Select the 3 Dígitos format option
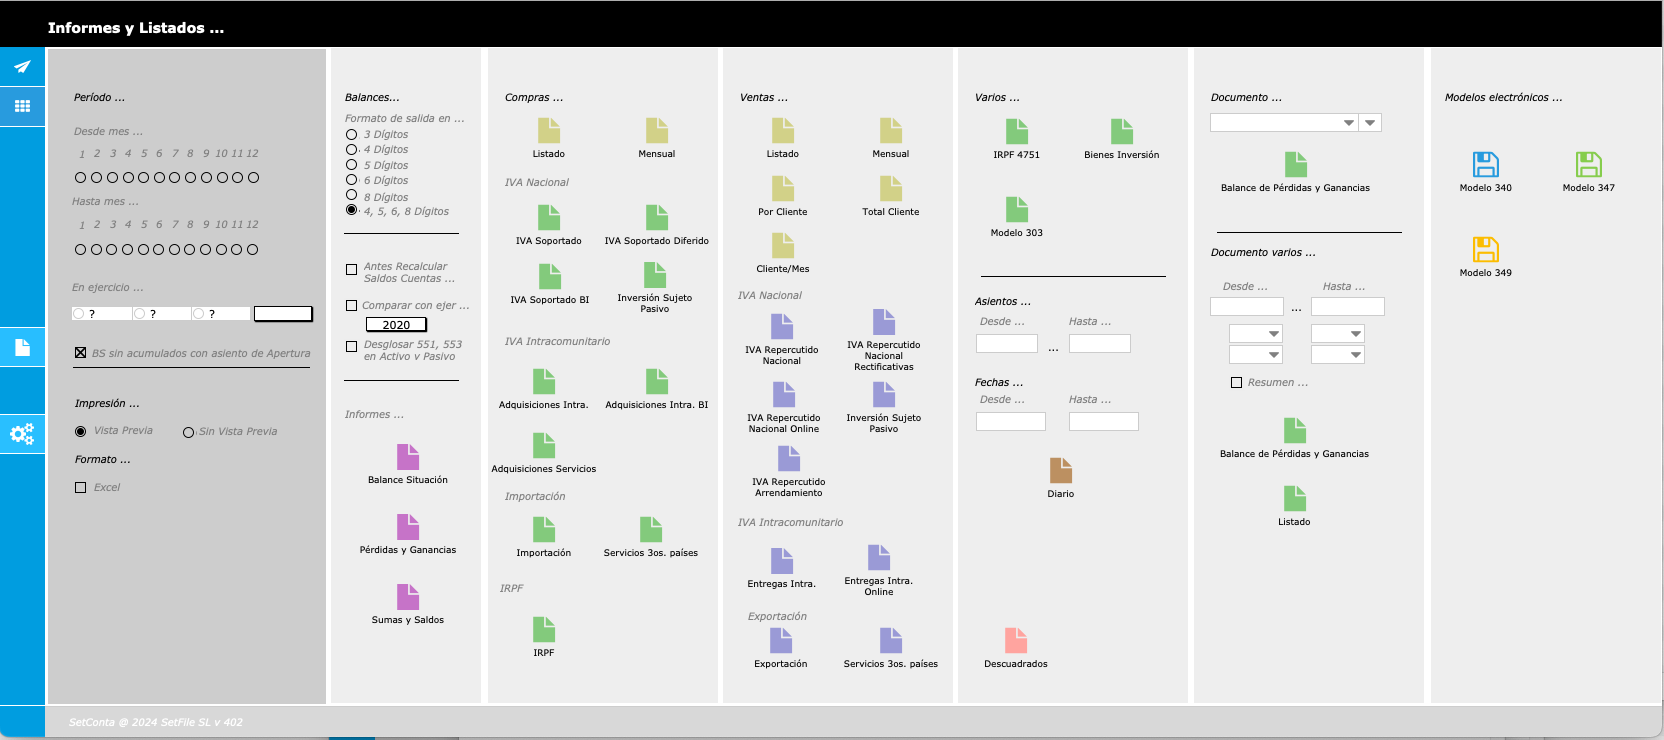The width and height of the screenshot is (1664, 740). point(352,134)
